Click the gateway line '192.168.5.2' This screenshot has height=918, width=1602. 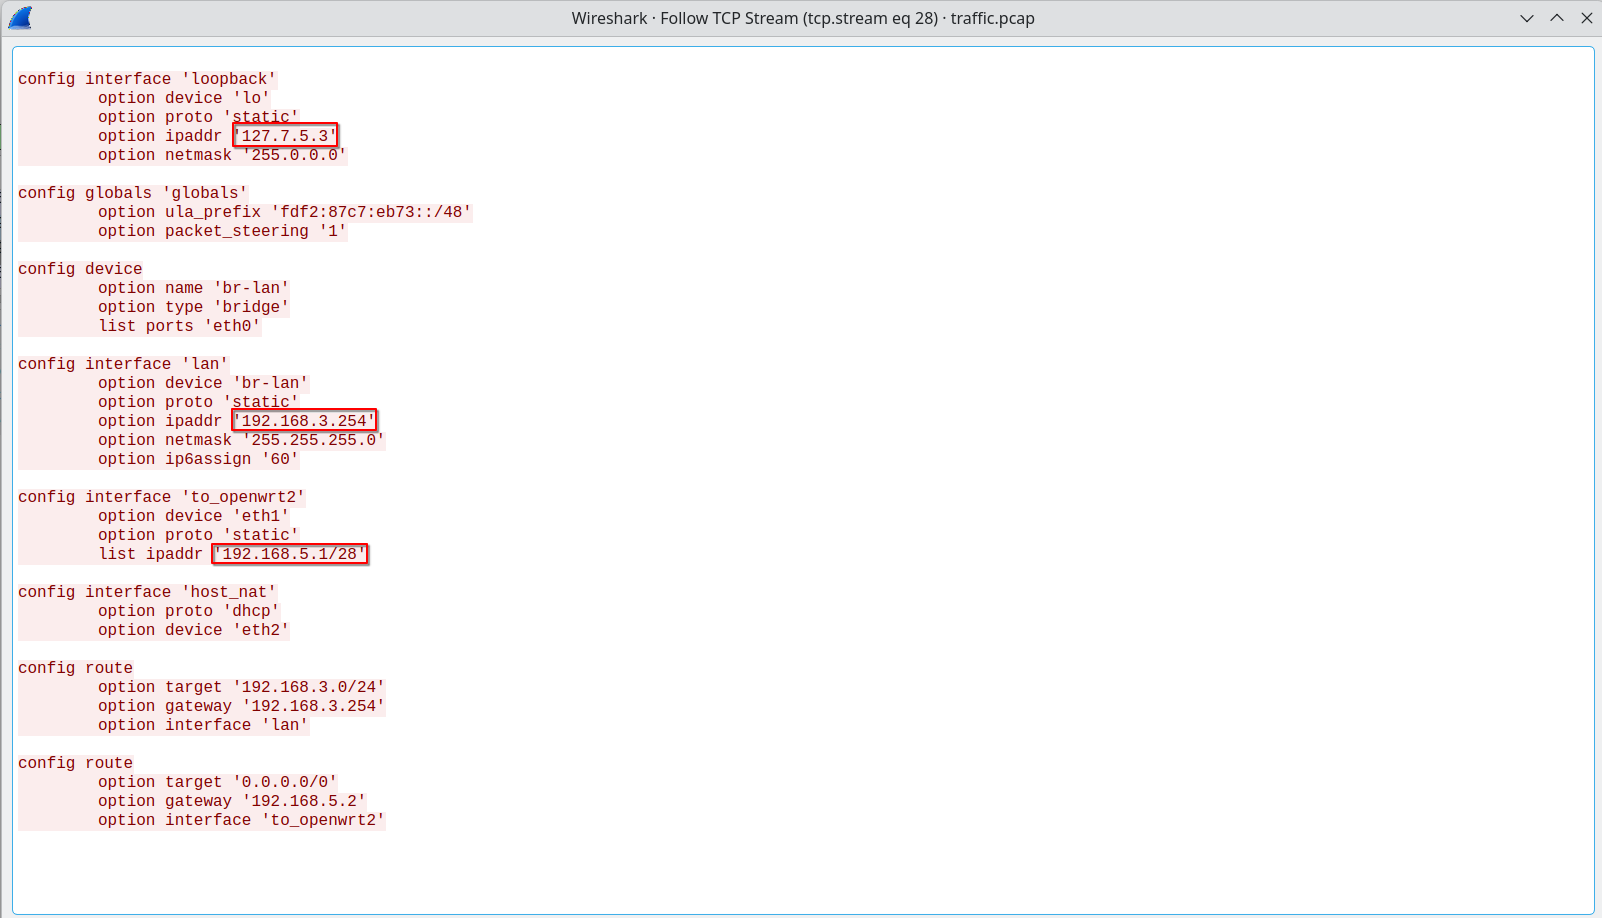(x=232, y=801)
